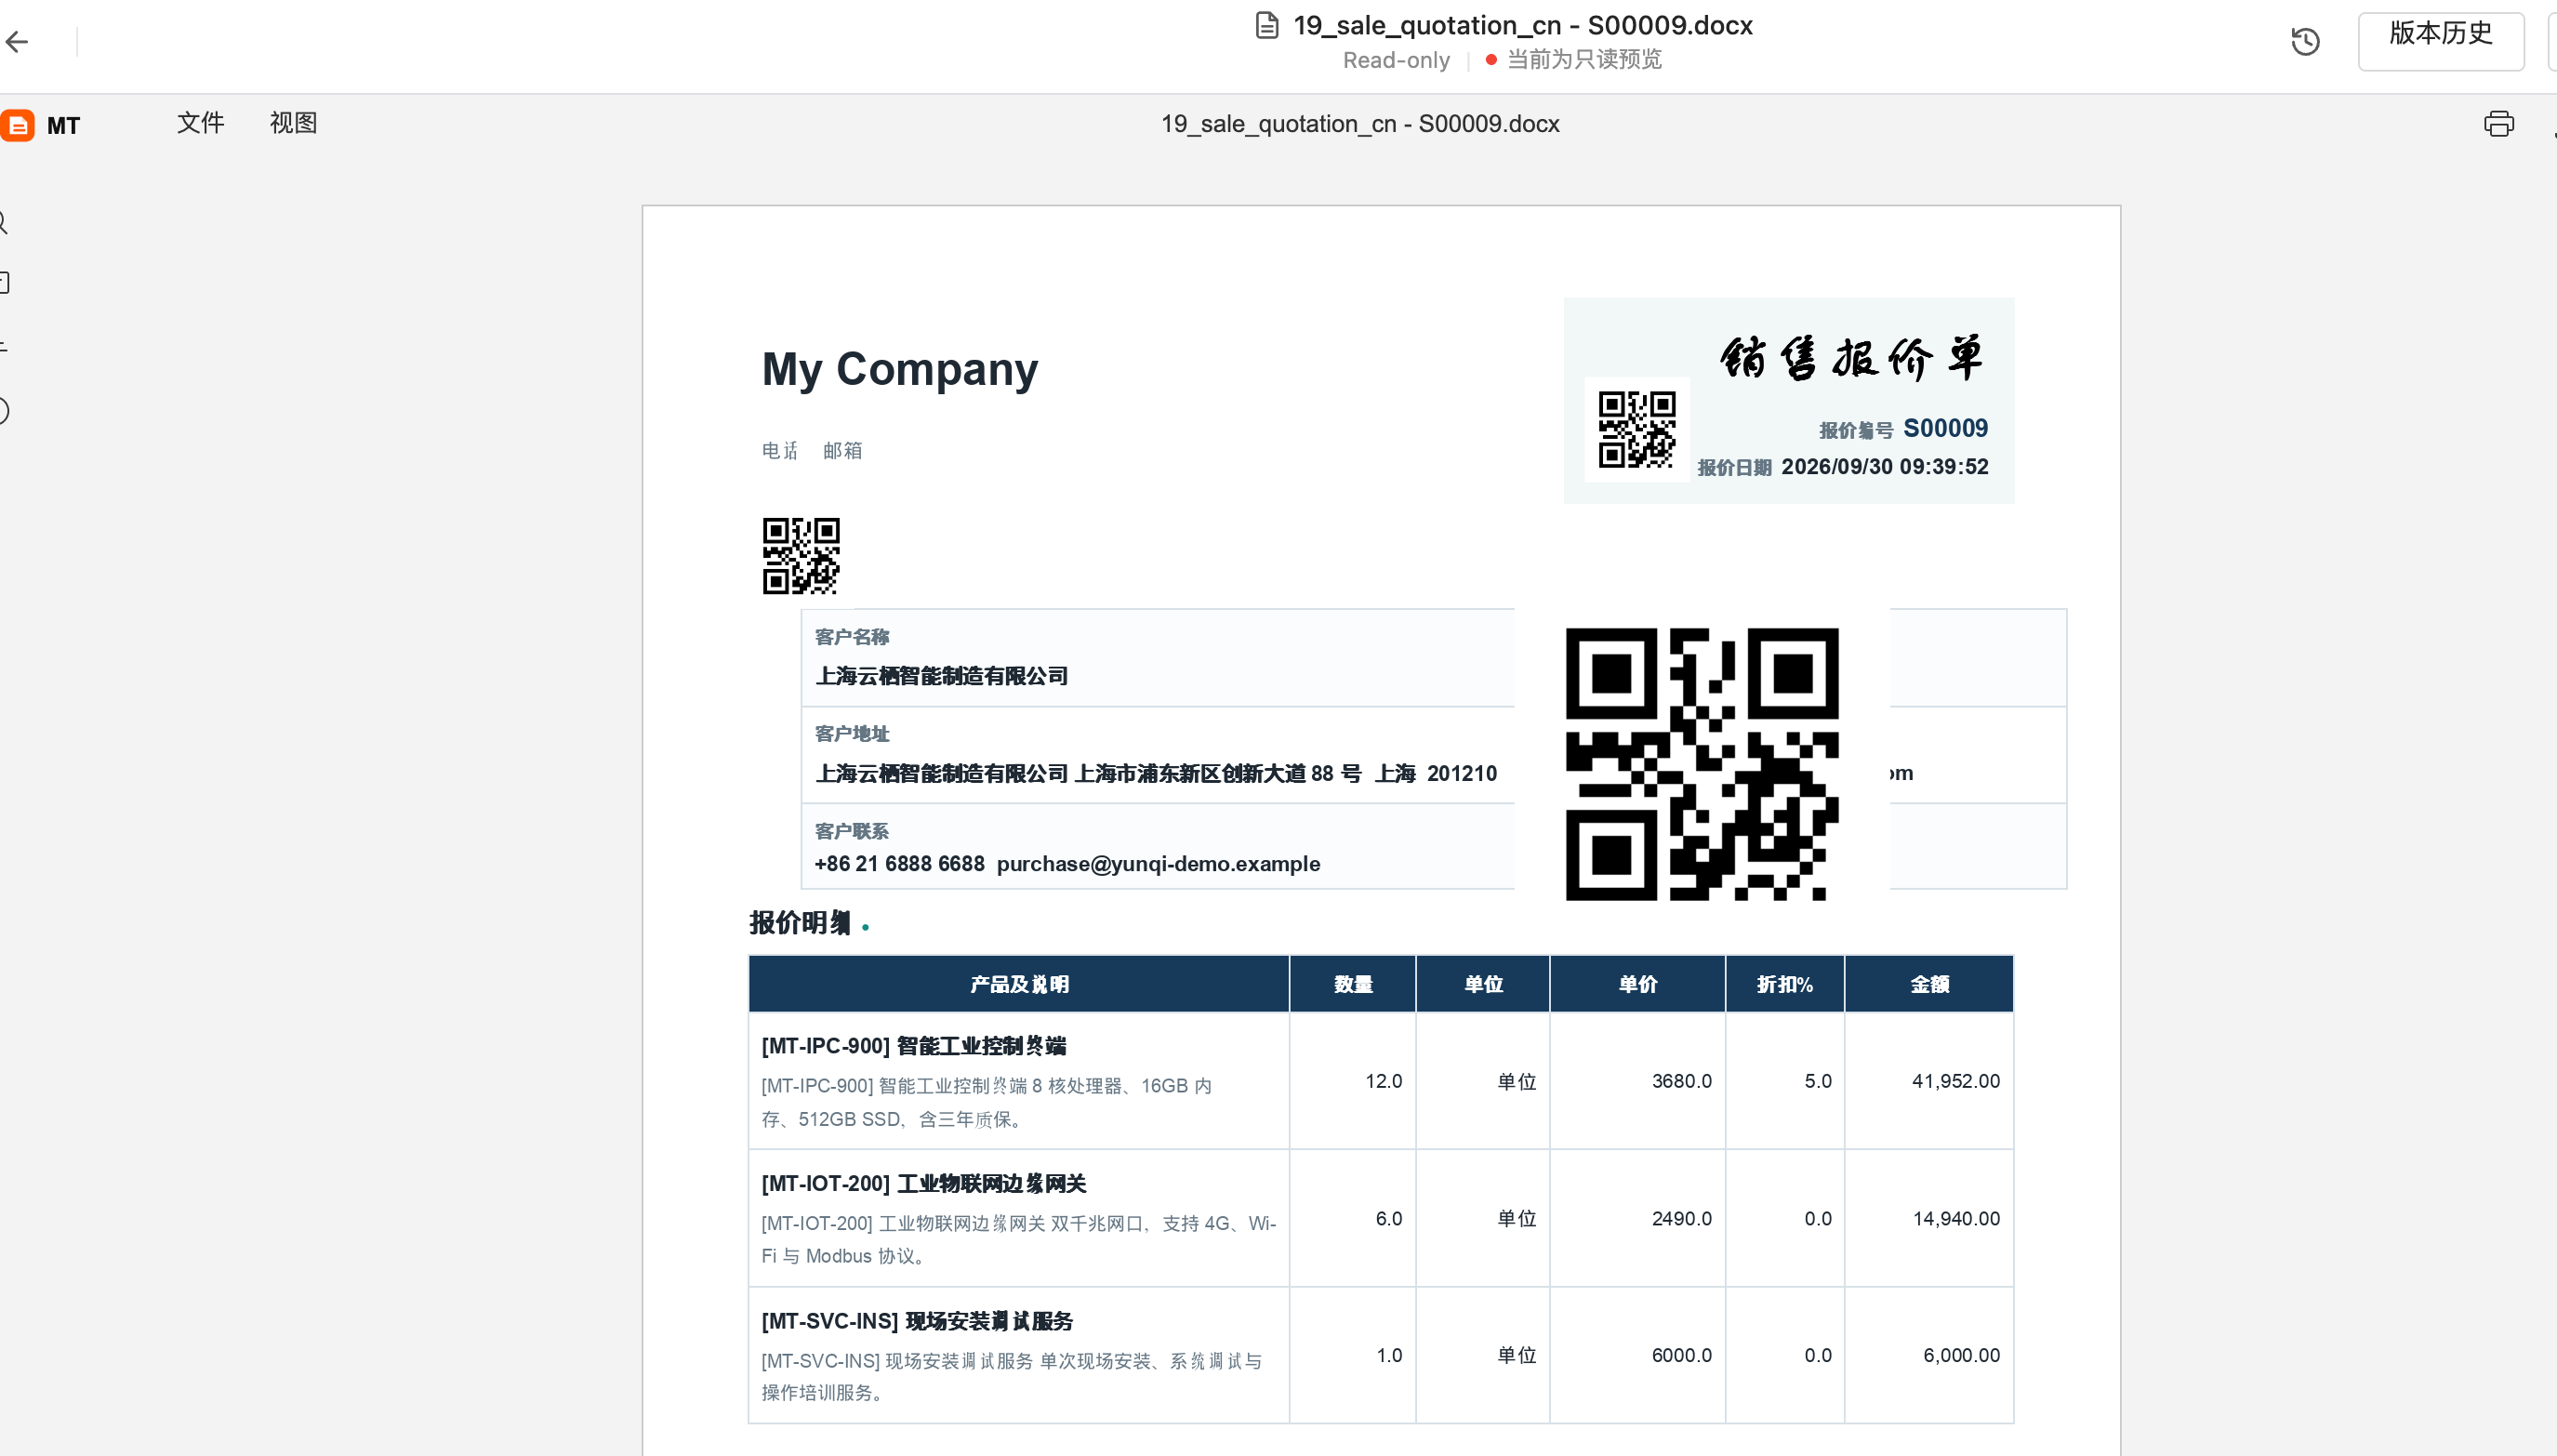Click product [MT-SVC-INS] 现场安装调试服务

(917, 1321)
